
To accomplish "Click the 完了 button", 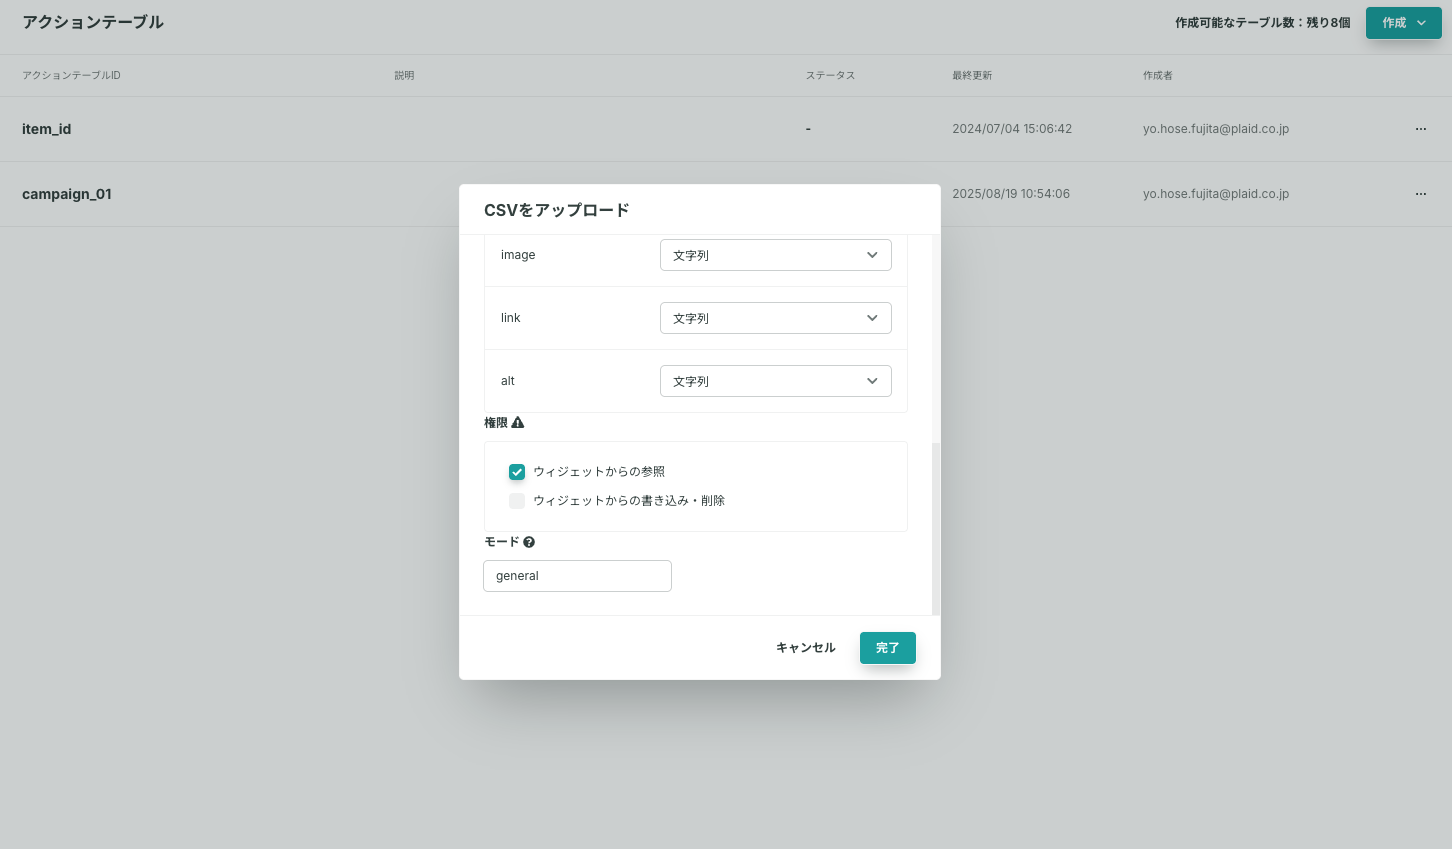I will click(x=888, y=648).
